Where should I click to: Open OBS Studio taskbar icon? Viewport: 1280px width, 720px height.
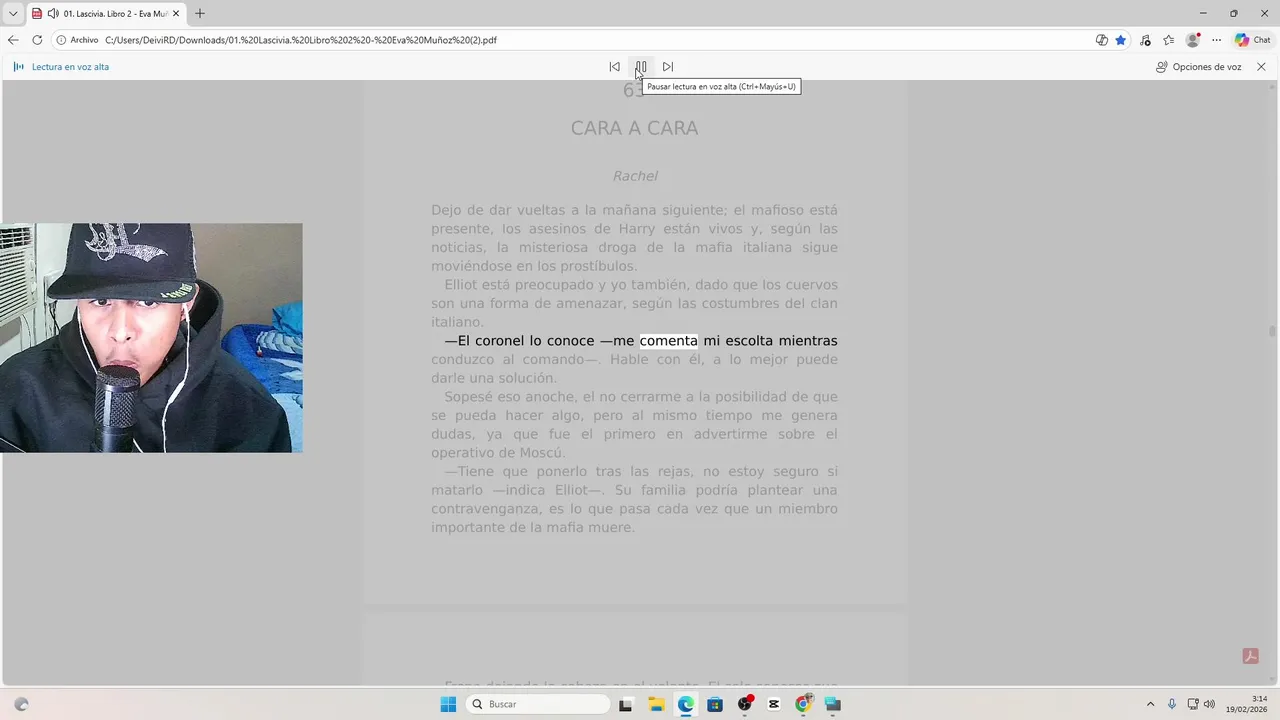tap(744, 704)
